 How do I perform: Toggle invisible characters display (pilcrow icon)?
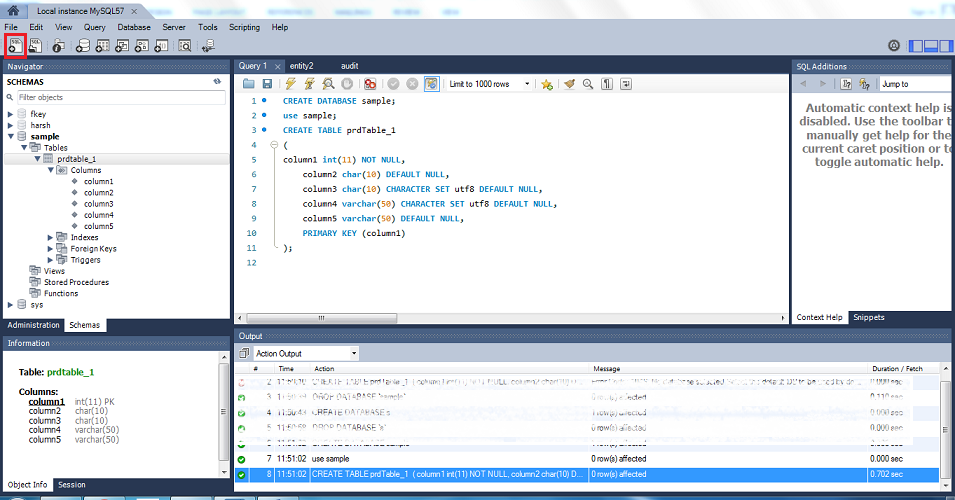tap(607, 84)
